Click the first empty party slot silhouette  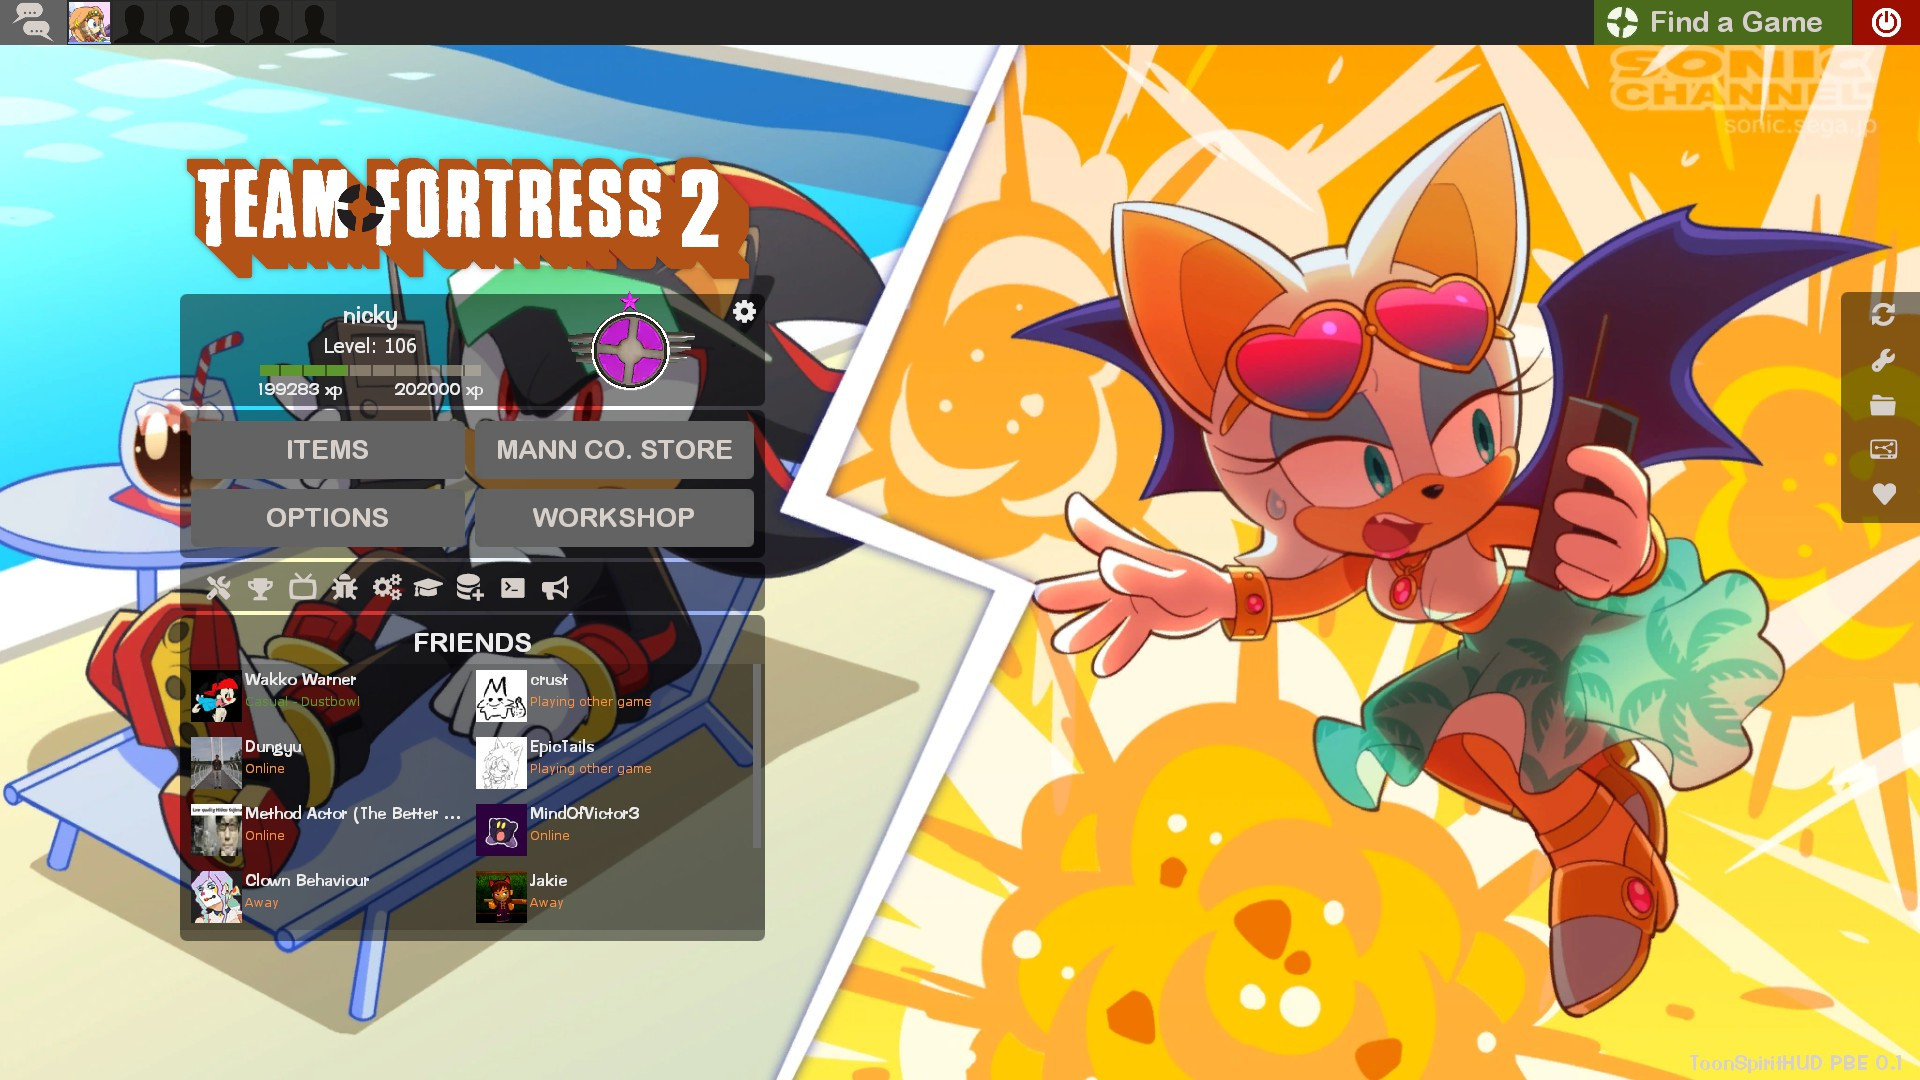click(x=134, y=22)
